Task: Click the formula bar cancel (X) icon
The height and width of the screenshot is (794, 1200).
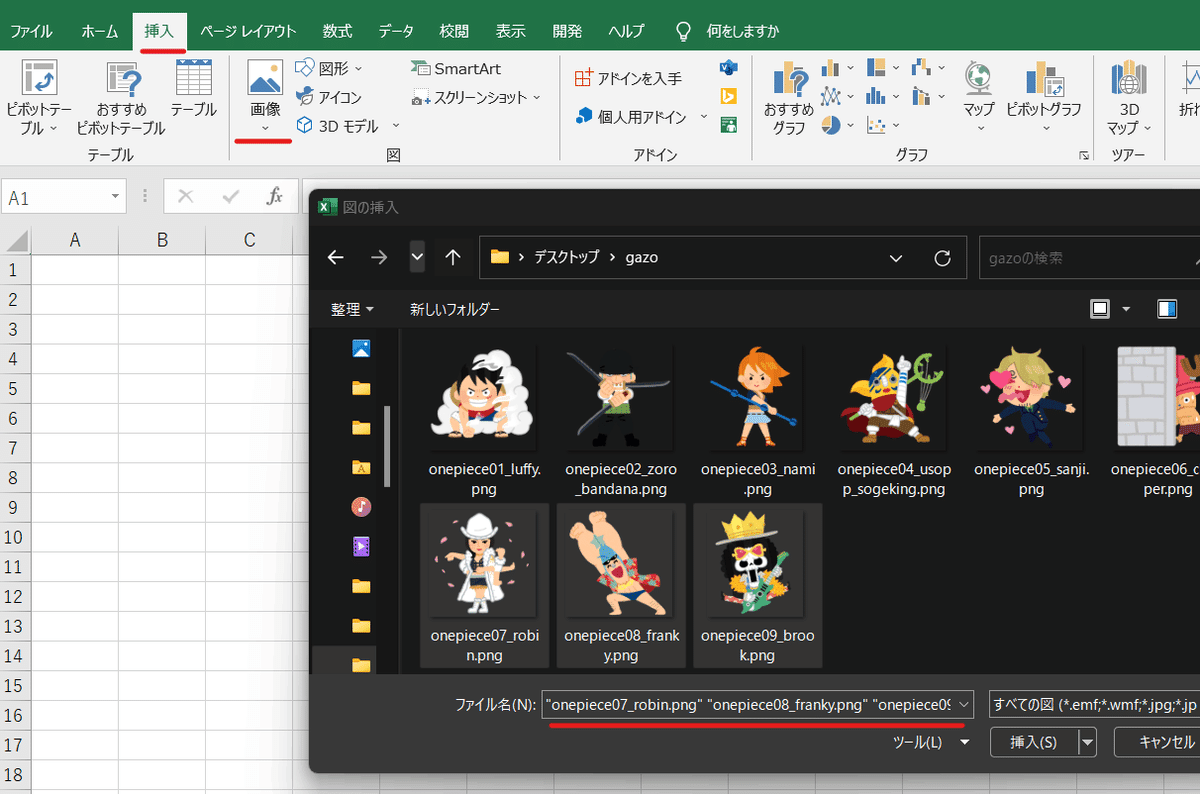Action: click(185, 197)
